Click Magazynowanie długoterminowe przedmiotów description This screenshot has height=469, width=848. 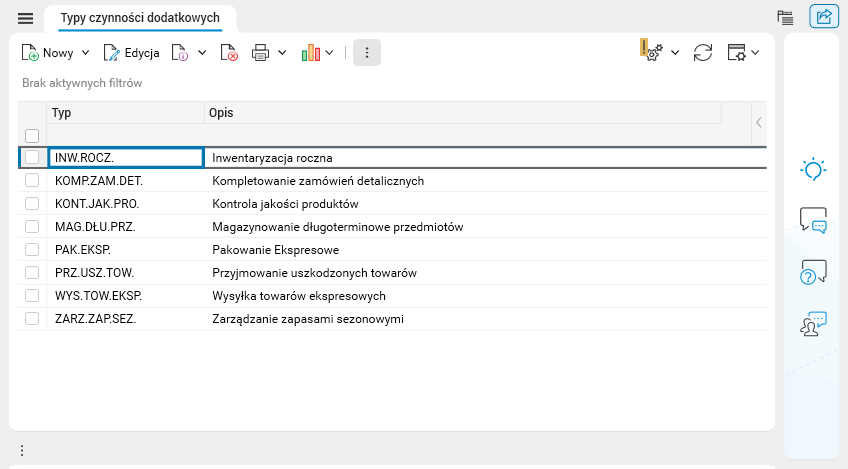pos(337,227)
